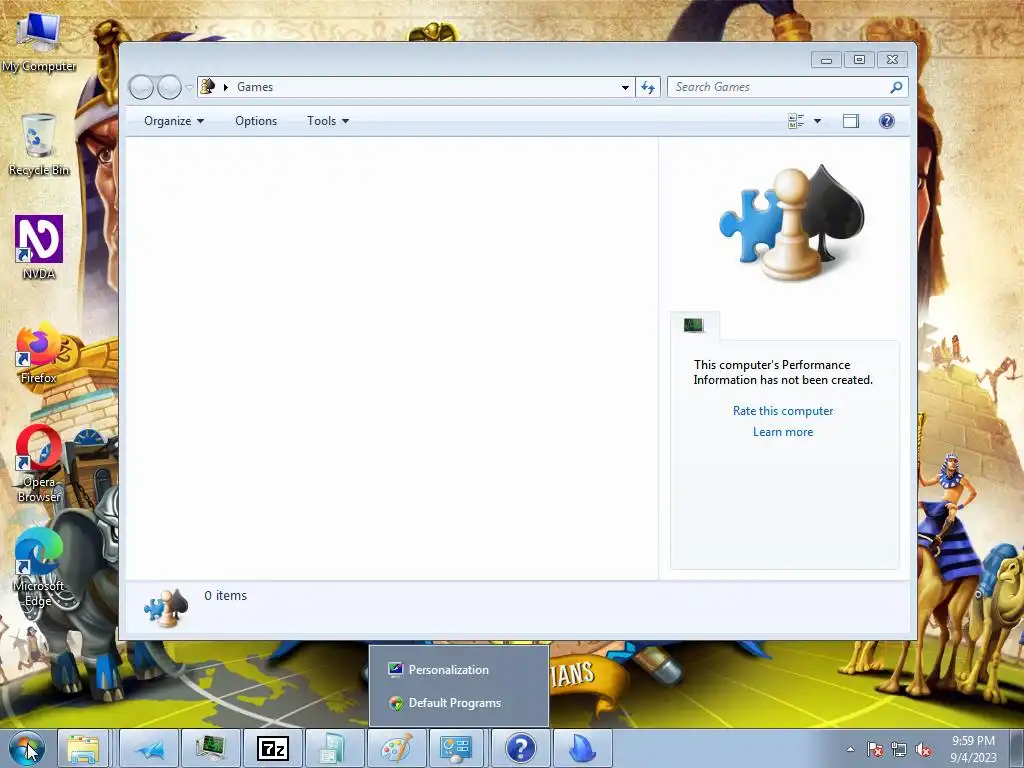The width and height of the screenshot is (1024, 768).
Task: Click the search magnifier icon
Action: (897, 87)
